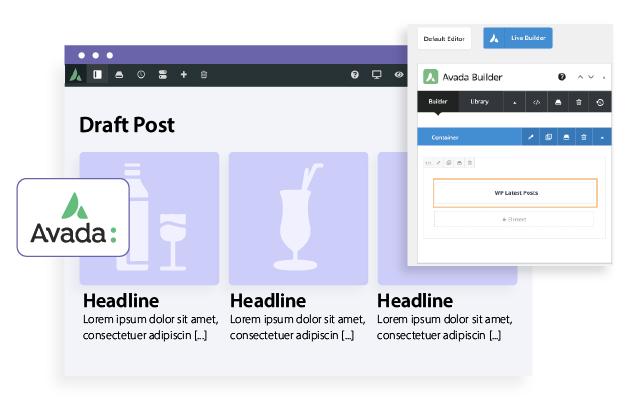This screenshot has width=630, height=400.
Task: Delete the column with small trash icon
Action: (x=470, y=163)
